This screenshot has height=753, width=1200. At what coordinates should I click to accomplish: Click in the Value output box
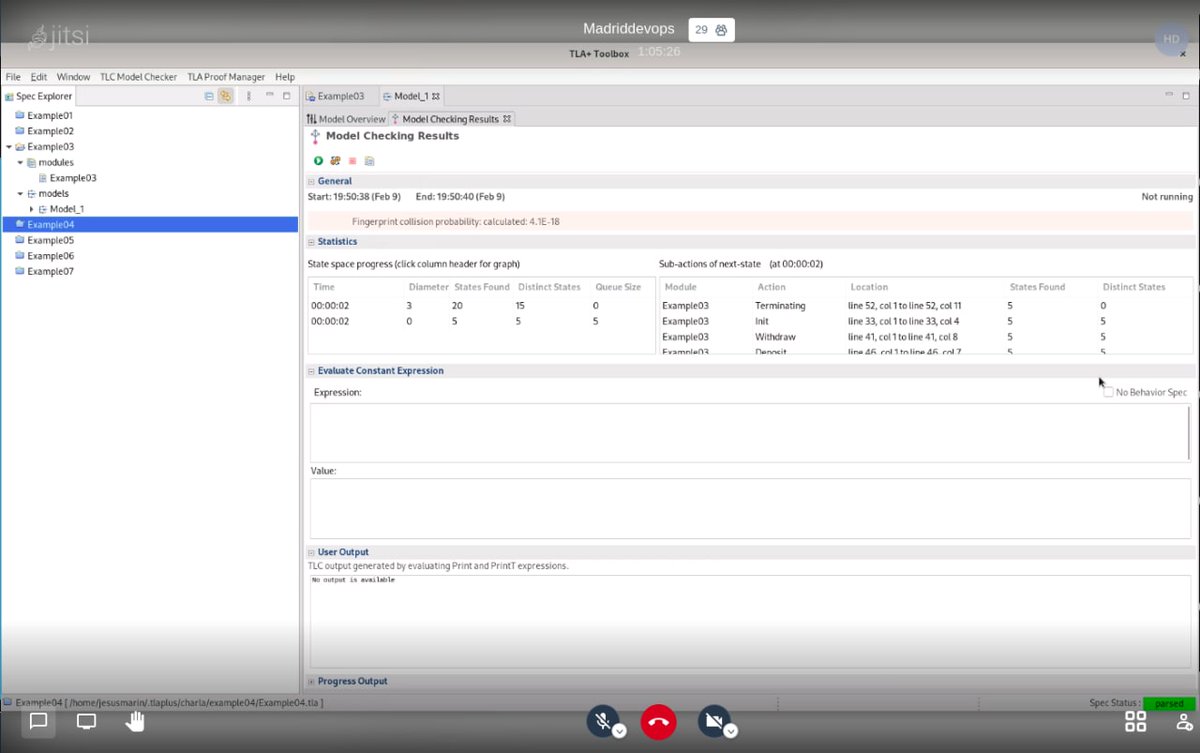(749, 508)
